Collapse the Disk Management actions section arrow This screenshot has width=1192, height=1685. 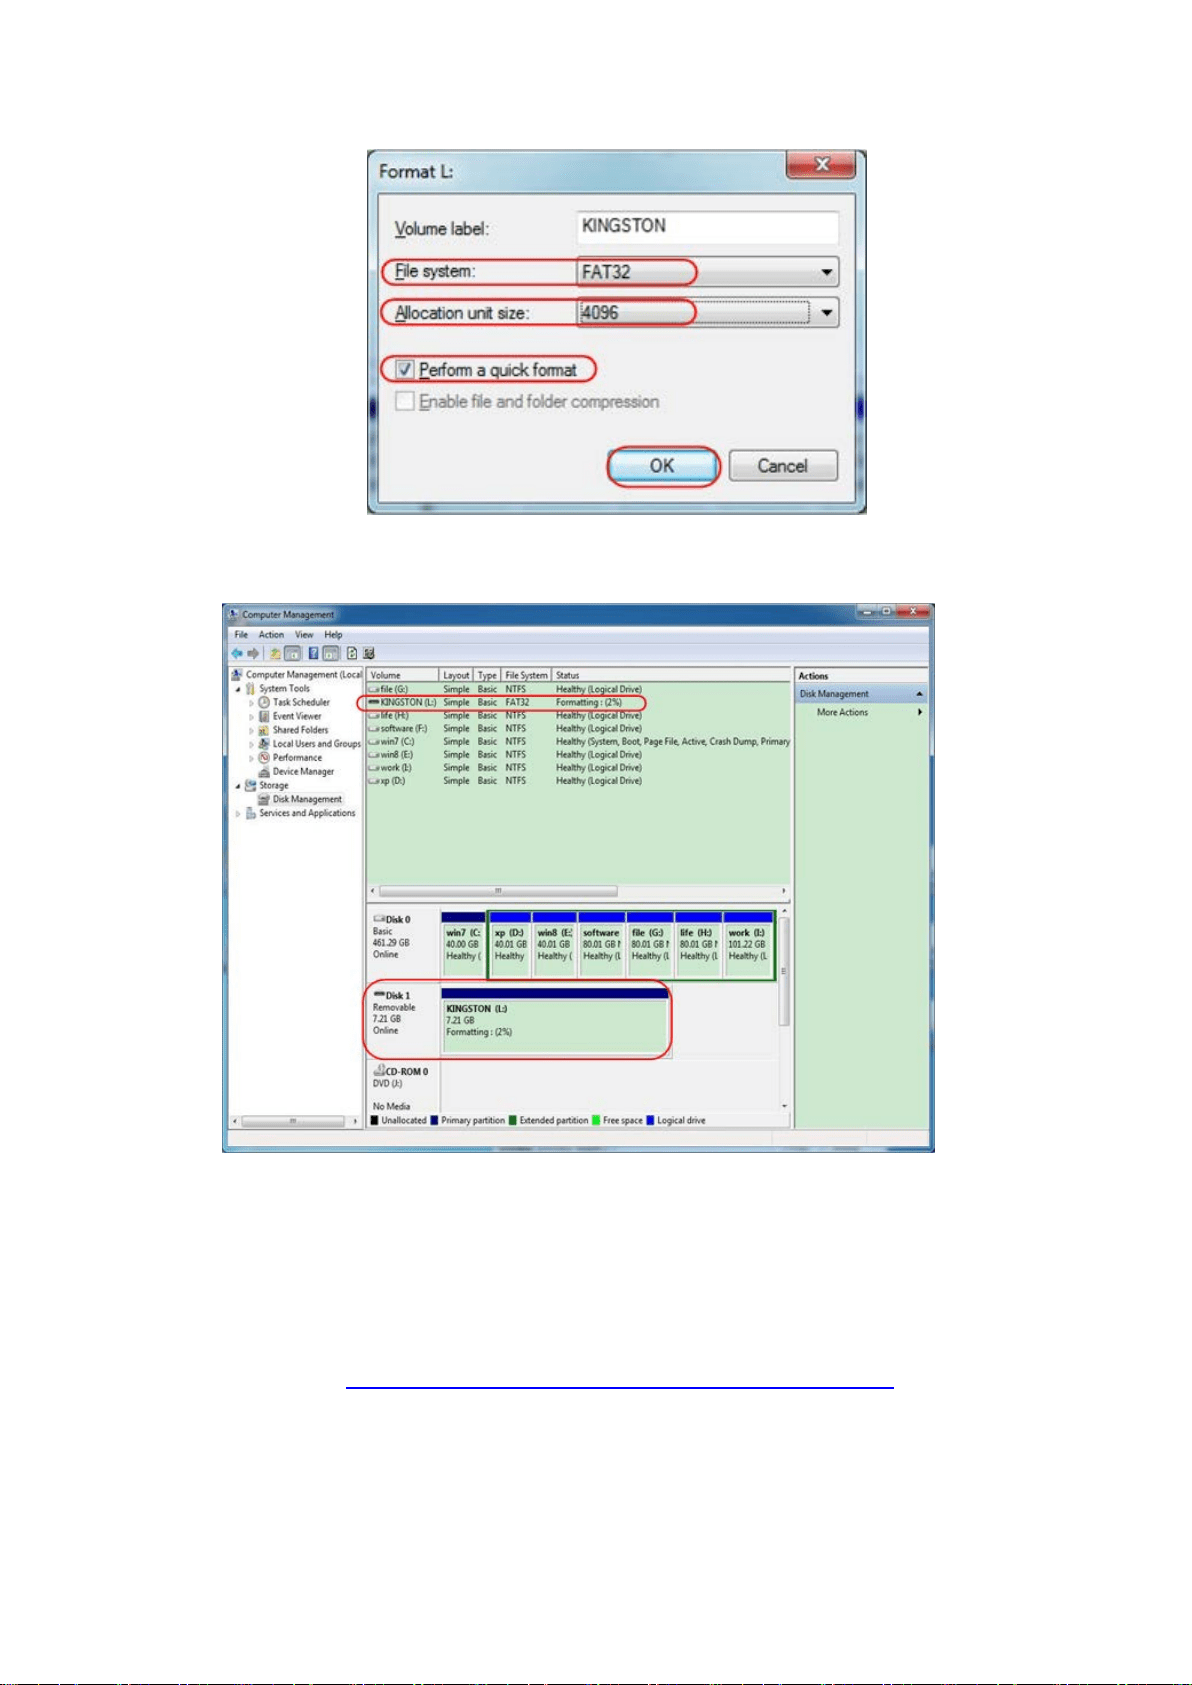coord(919,694)
